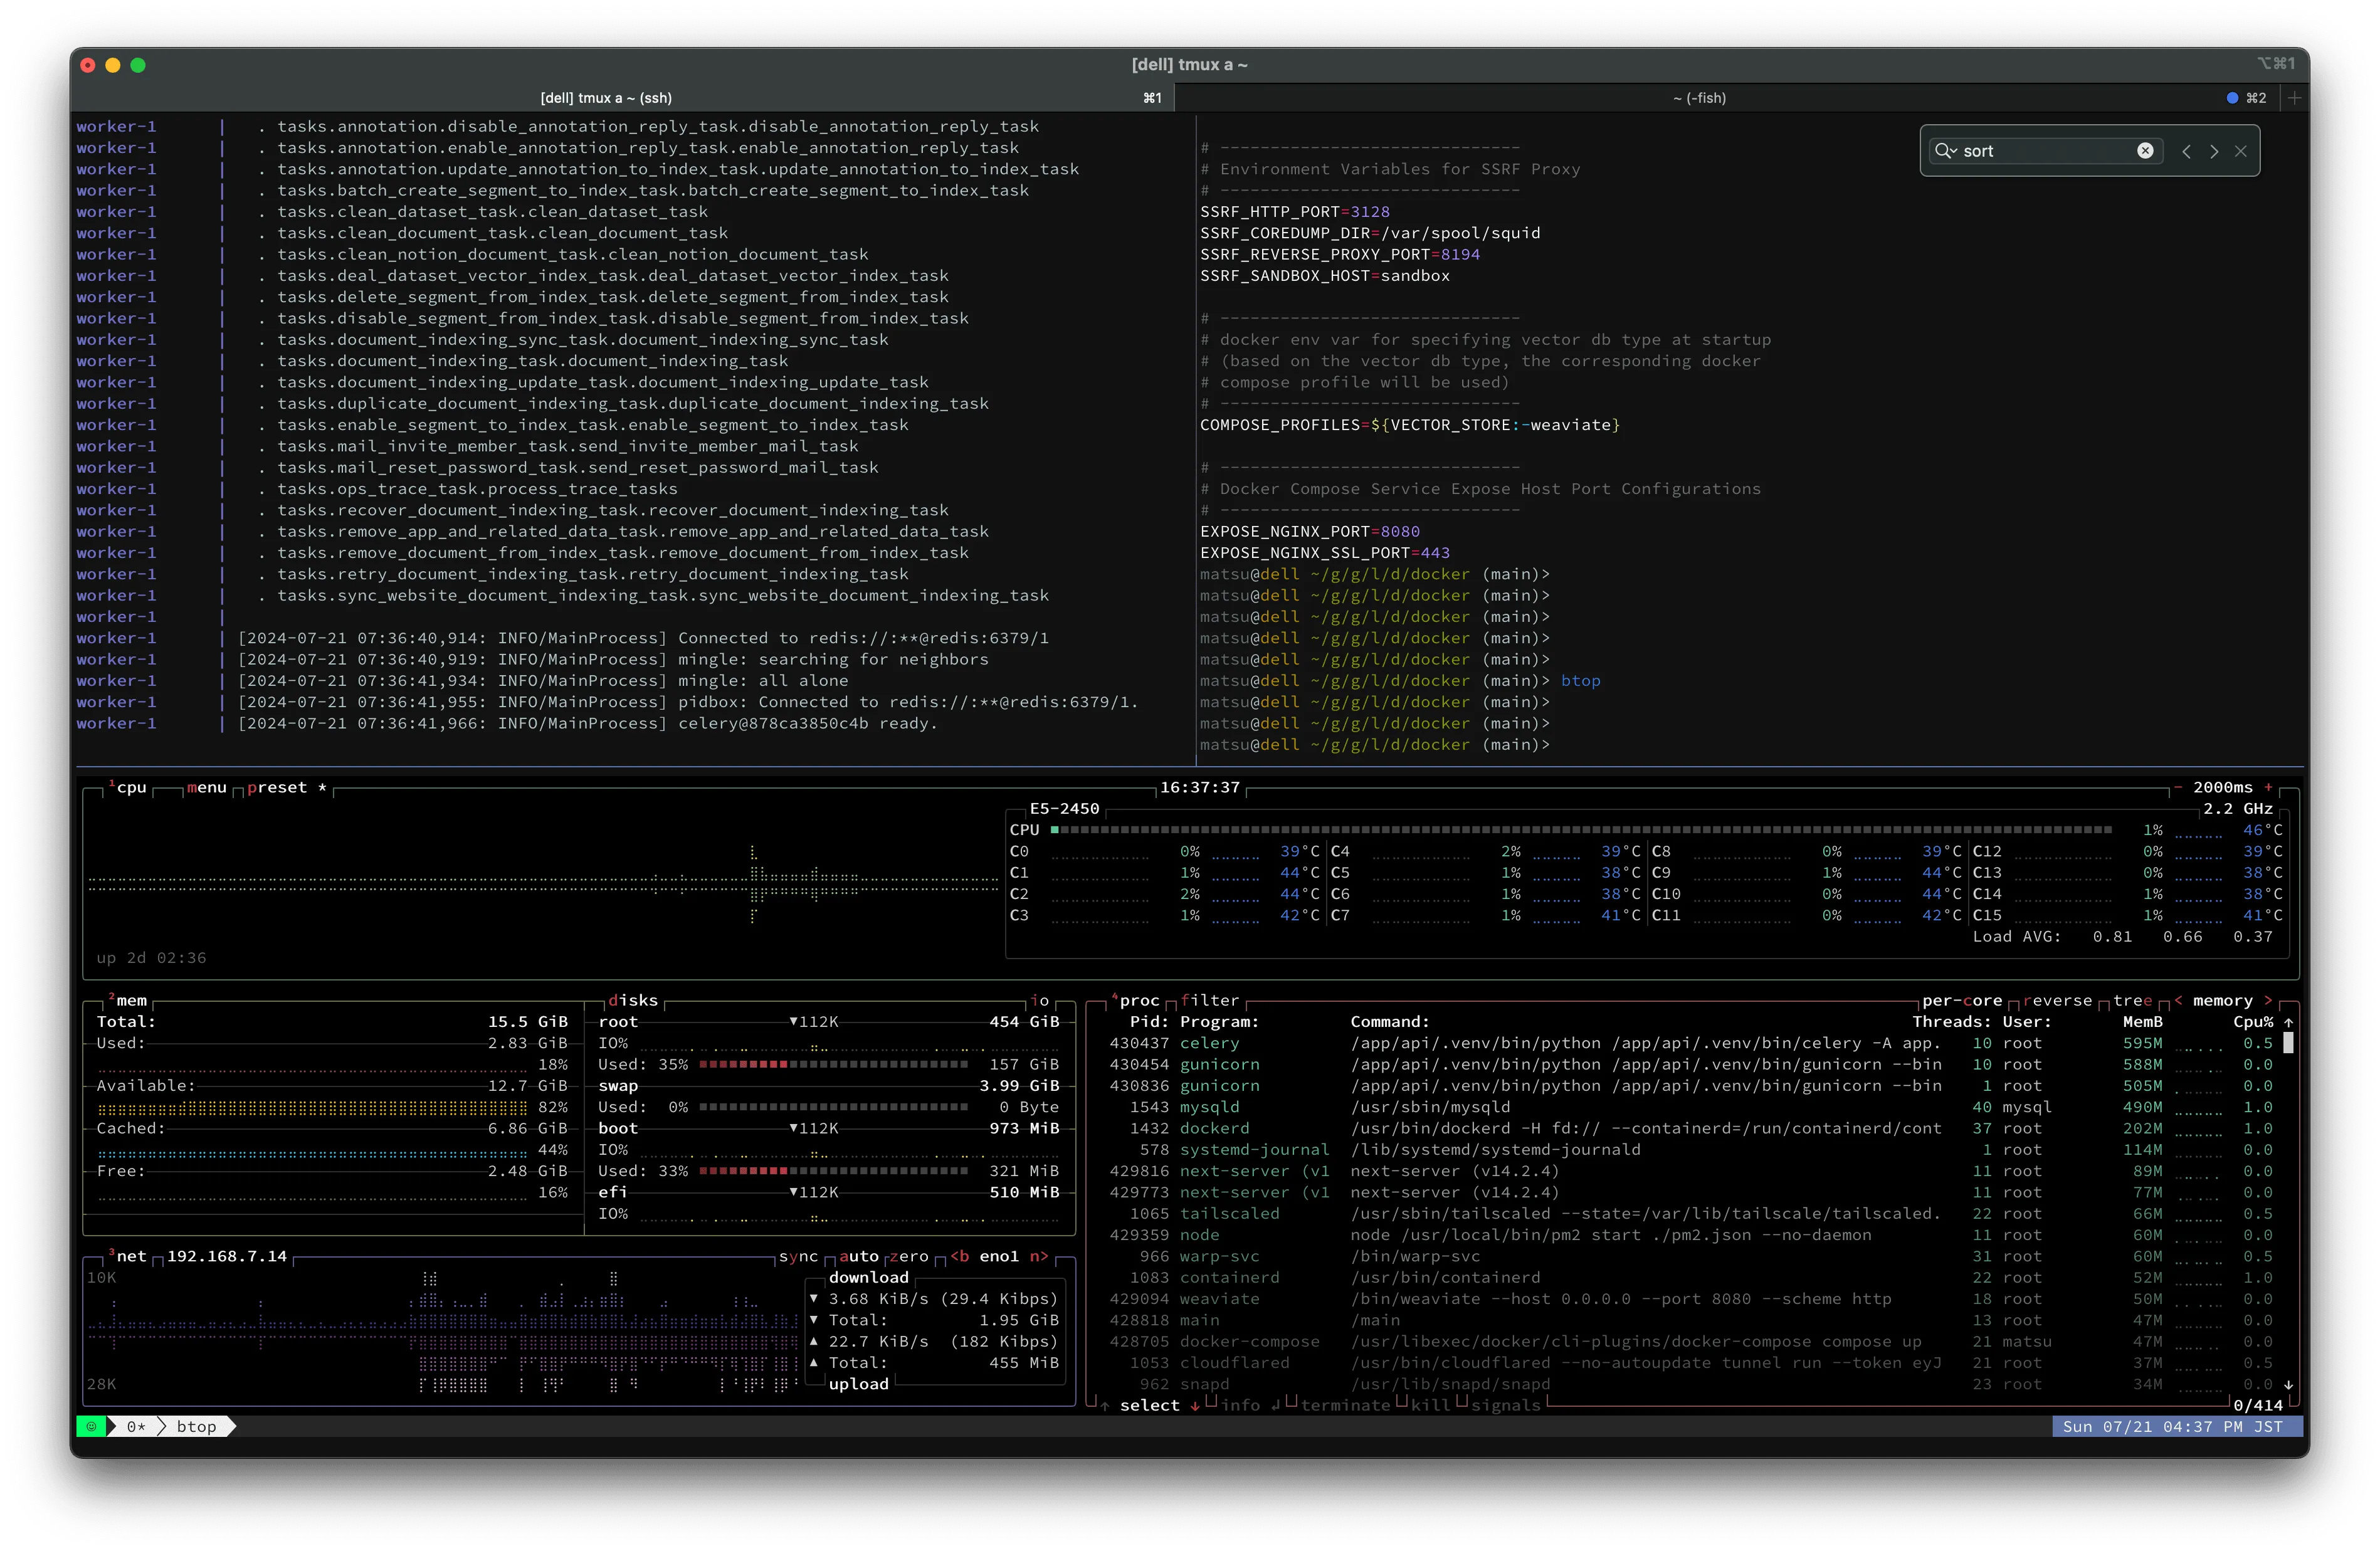The width and height of the screenshot is (2380, 1551).
Task: Add a new terminal tab
Action: point(2294,98)
